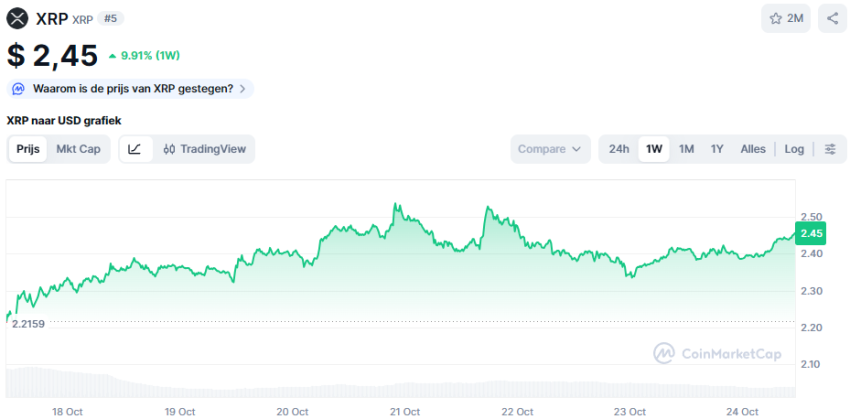Screen dimensions: 850x419
Task: Show the Alles time range
Action: pos(753,149)
